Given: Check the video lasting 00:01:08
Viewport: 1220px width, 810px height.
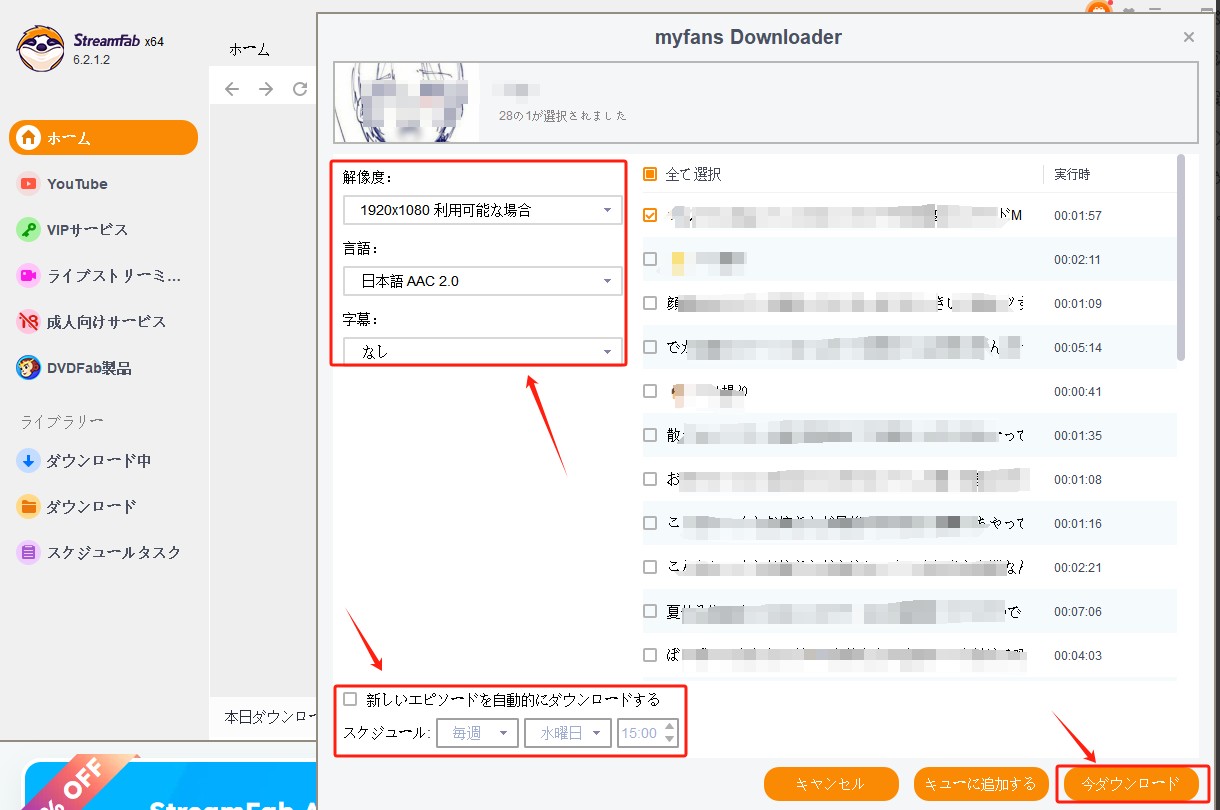Looking at the screenshot, I should point(650,479).
